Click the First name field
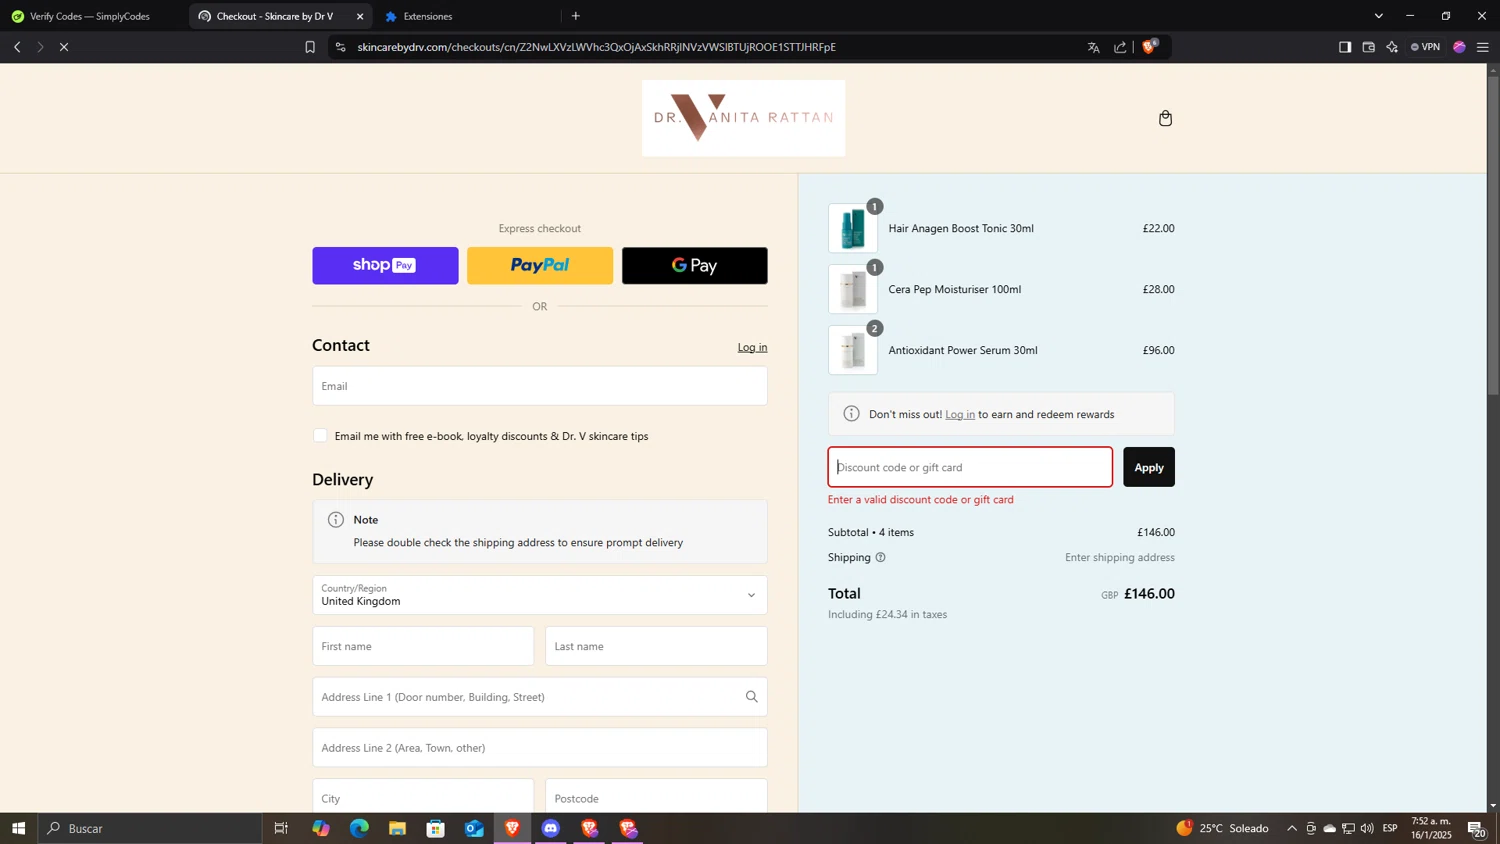1500x844 pixels. tap(423, 646)
